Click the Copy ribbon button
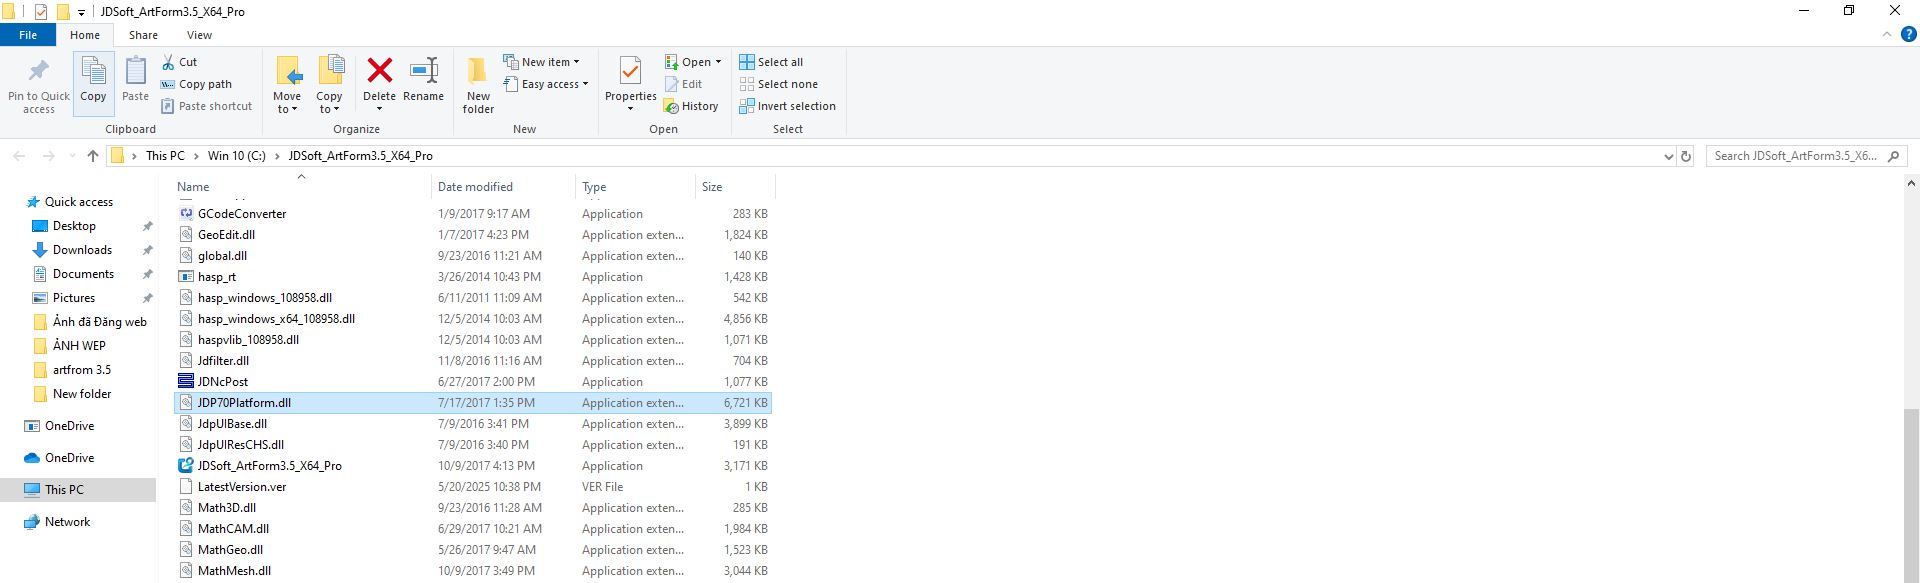The width and height of the screenshot is (1920, 583). 93,83
